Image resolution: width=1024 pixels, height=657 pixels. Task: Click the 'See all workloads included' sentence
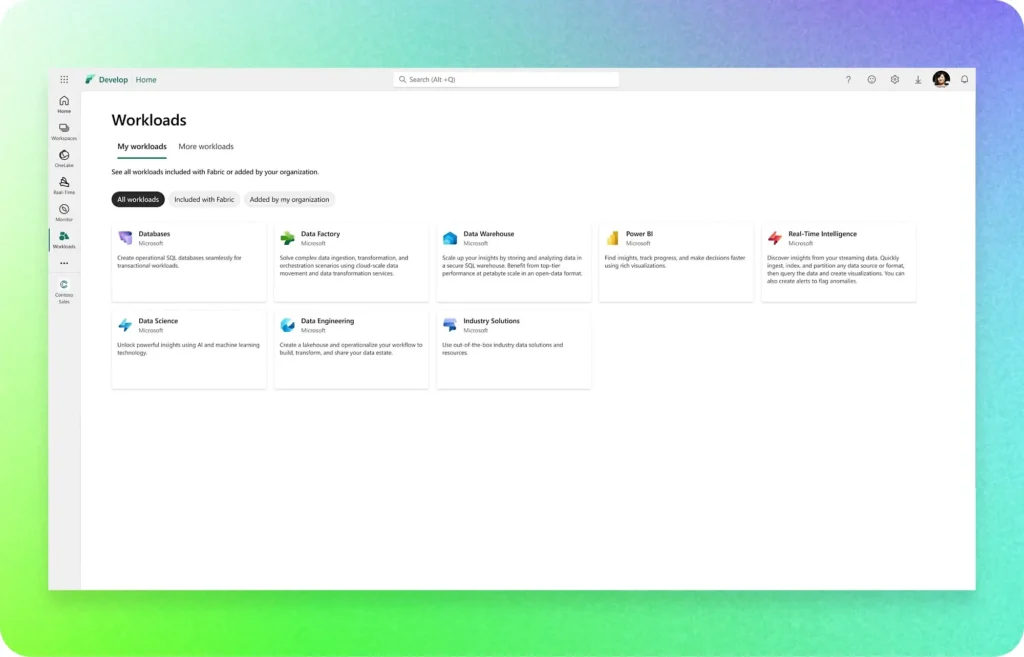(215, 172)
